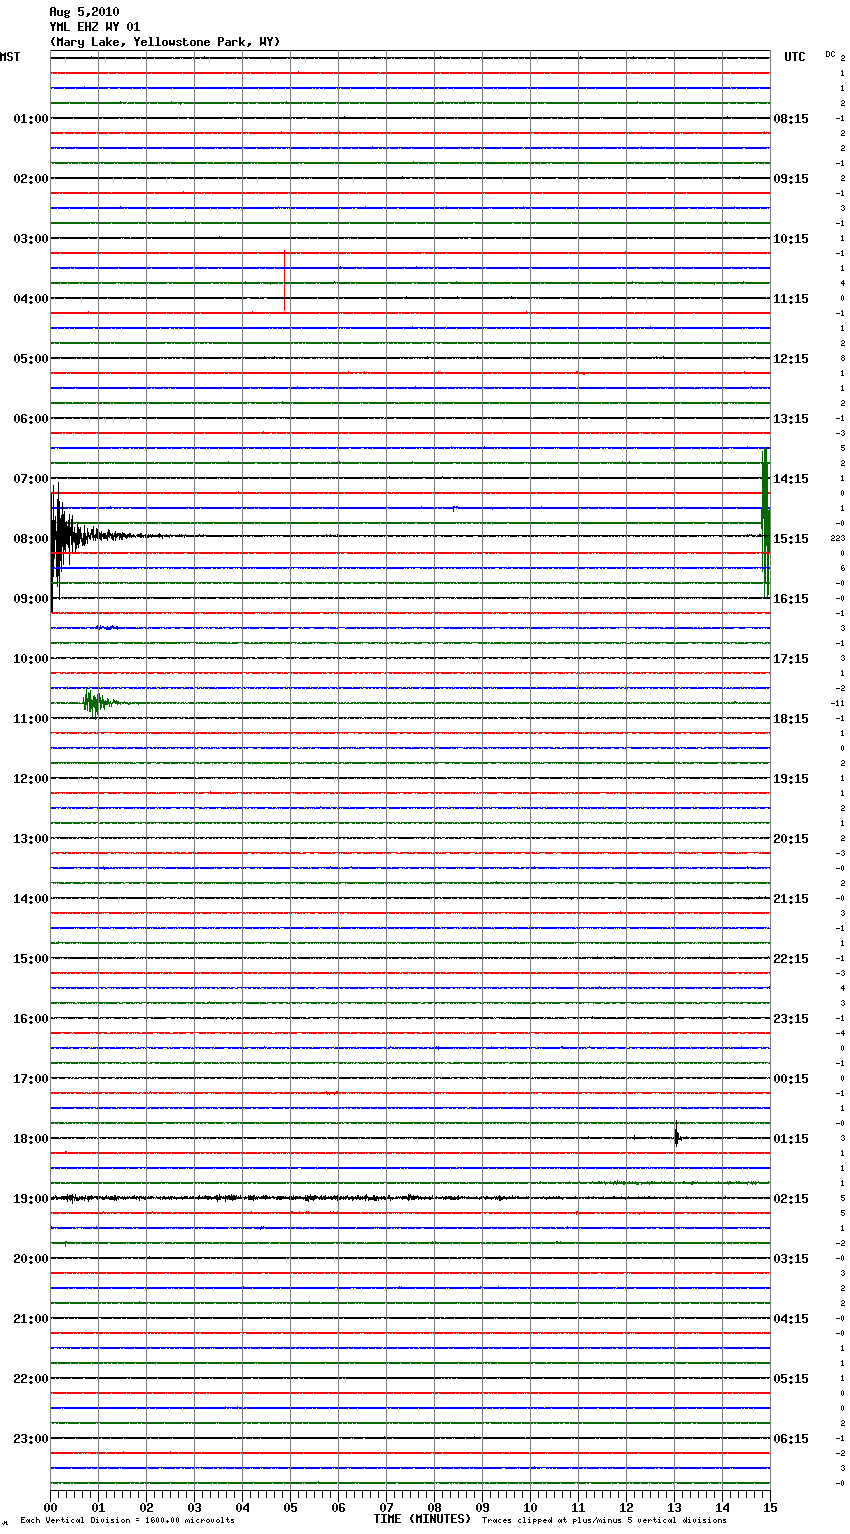The height and width of the screenshot is (1534, 850).
Task: Click the '08:00' MST time label
Action: (31, 539)
